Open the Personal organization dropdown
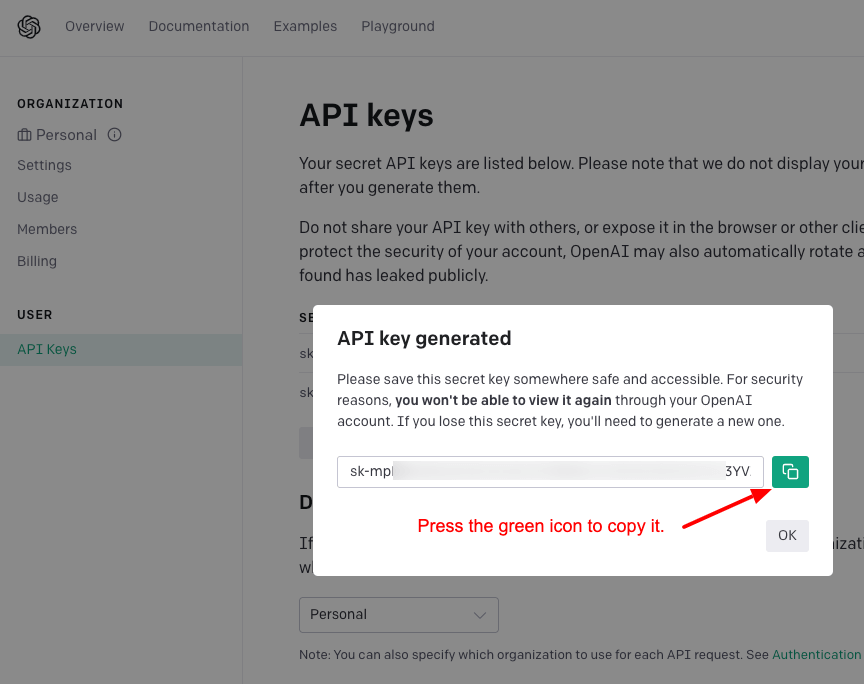 (x=398, y=615)
